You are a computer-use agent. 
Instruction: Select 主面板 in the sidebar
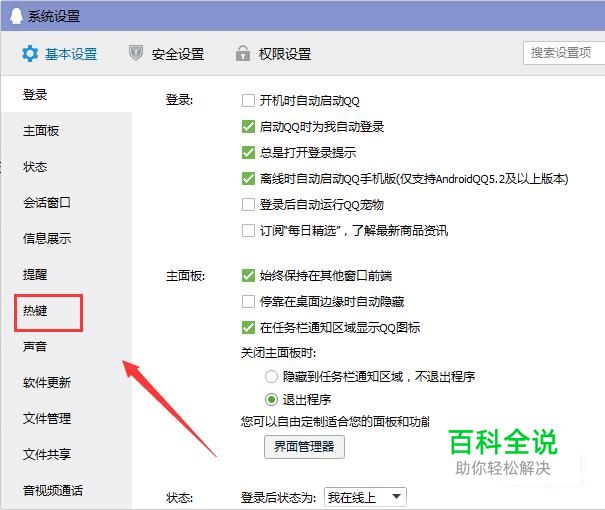click(x=41, y=130)
